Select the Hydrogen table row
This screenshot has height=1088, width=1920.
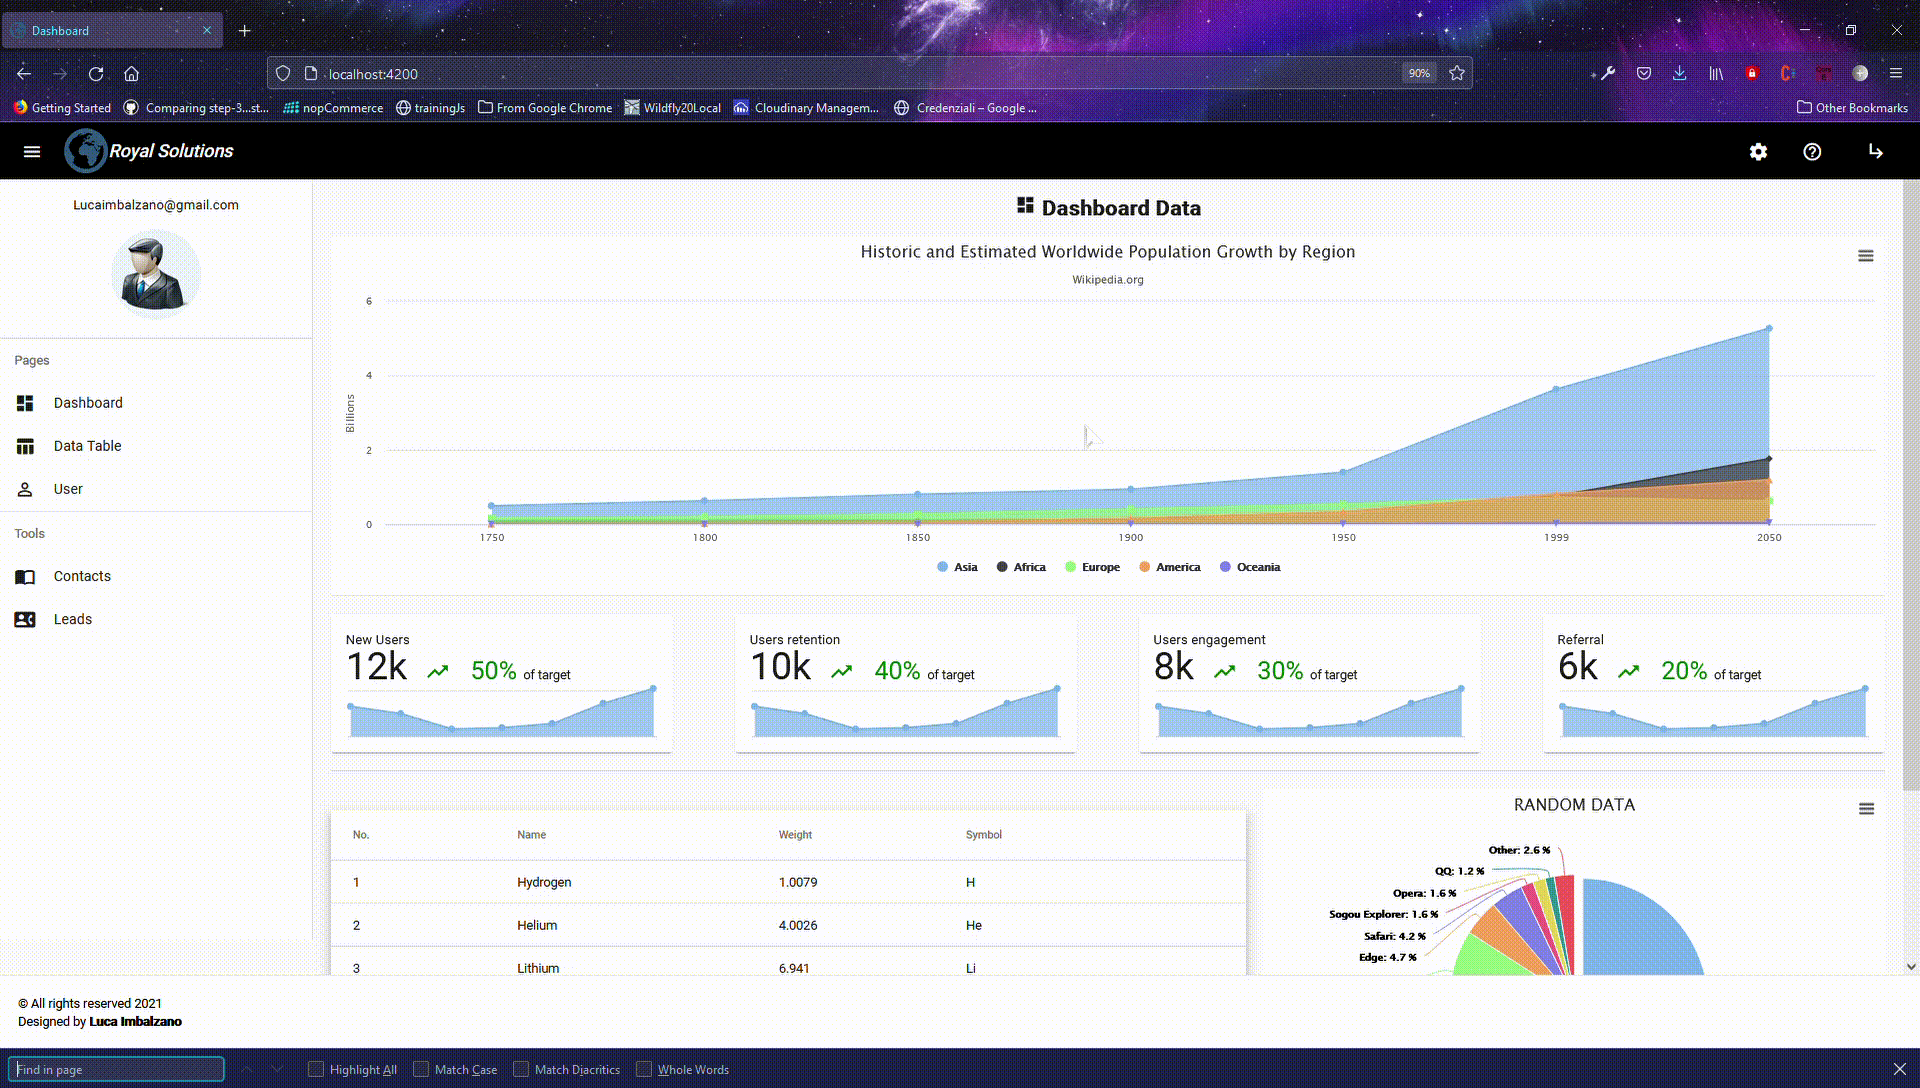[788, 882]
